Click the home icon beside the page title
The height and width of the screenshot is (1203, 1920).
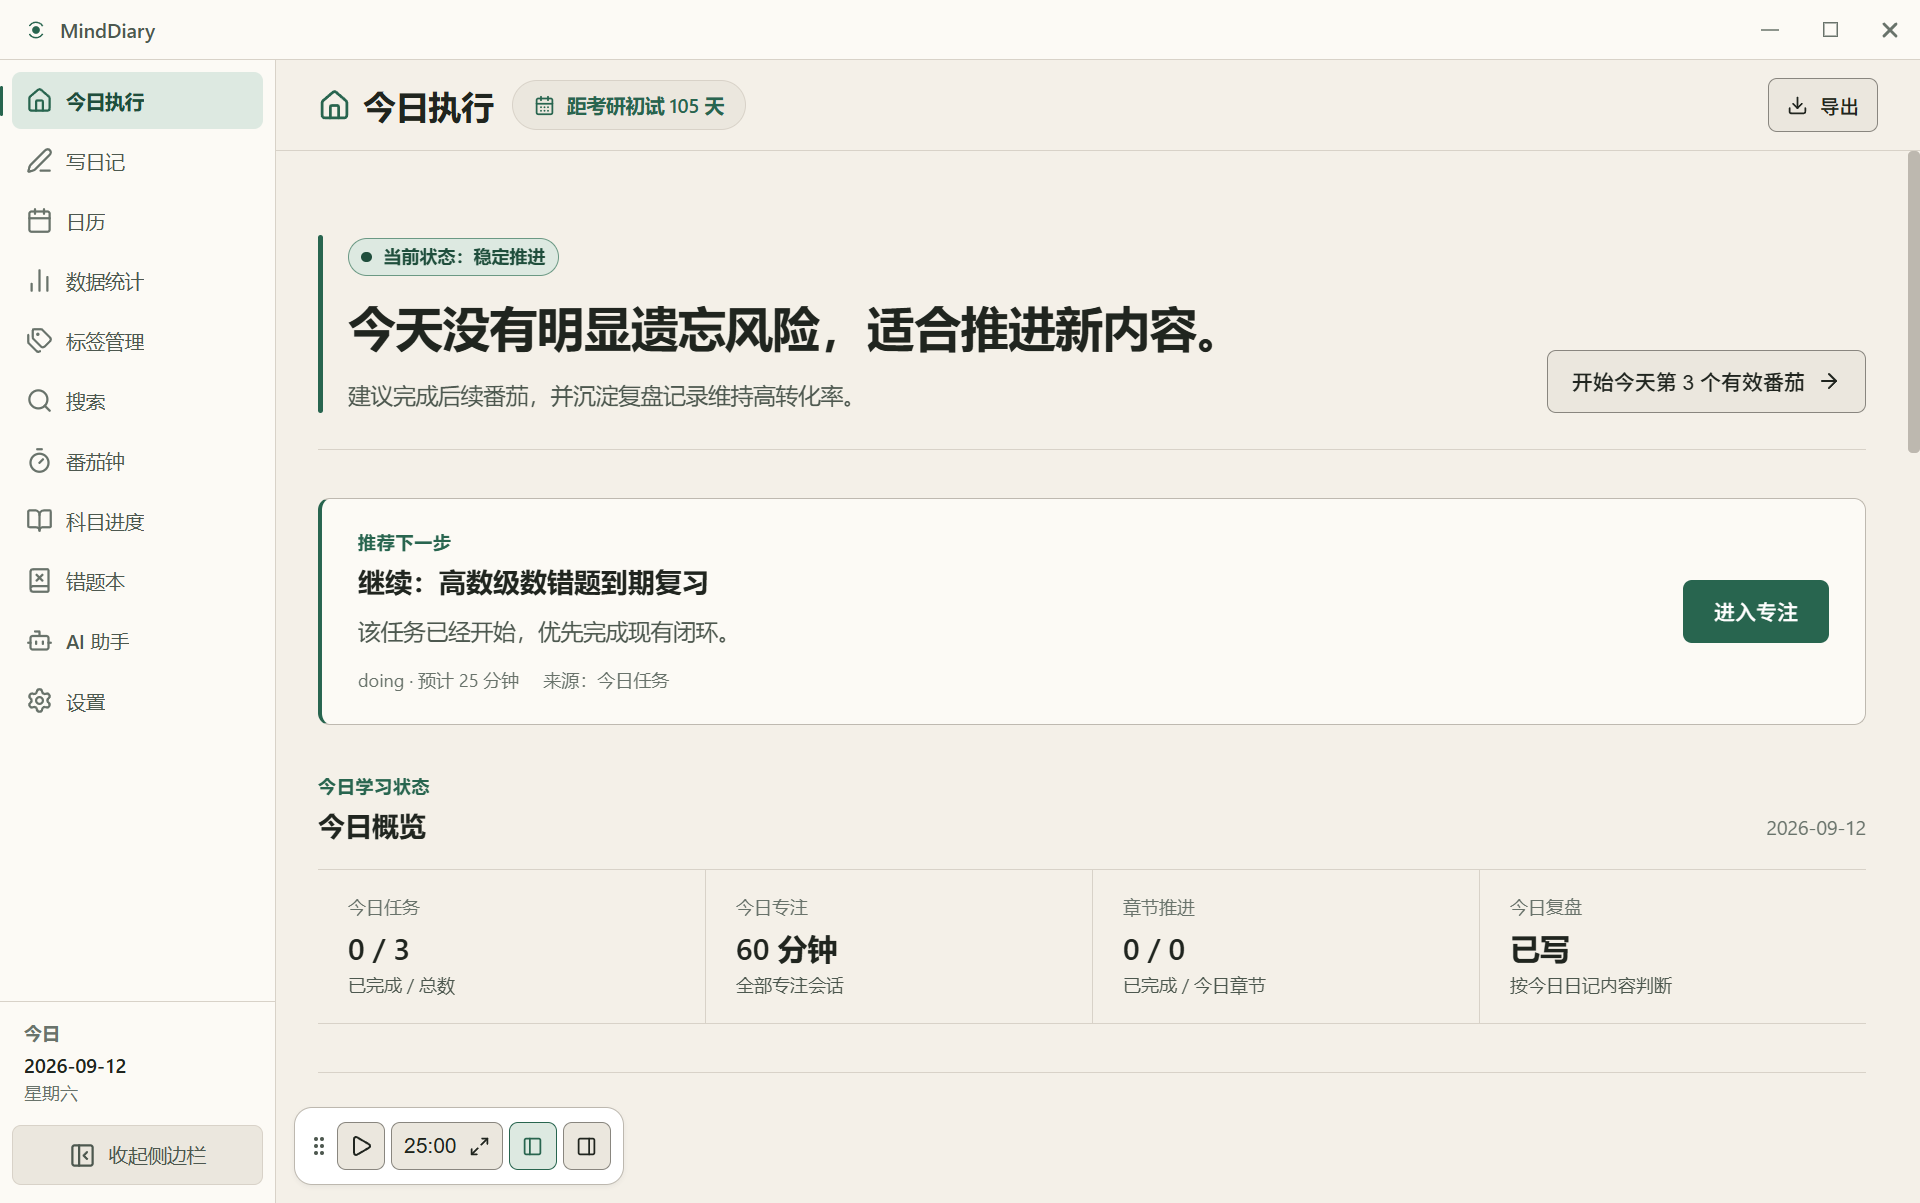tap(334, 105)
